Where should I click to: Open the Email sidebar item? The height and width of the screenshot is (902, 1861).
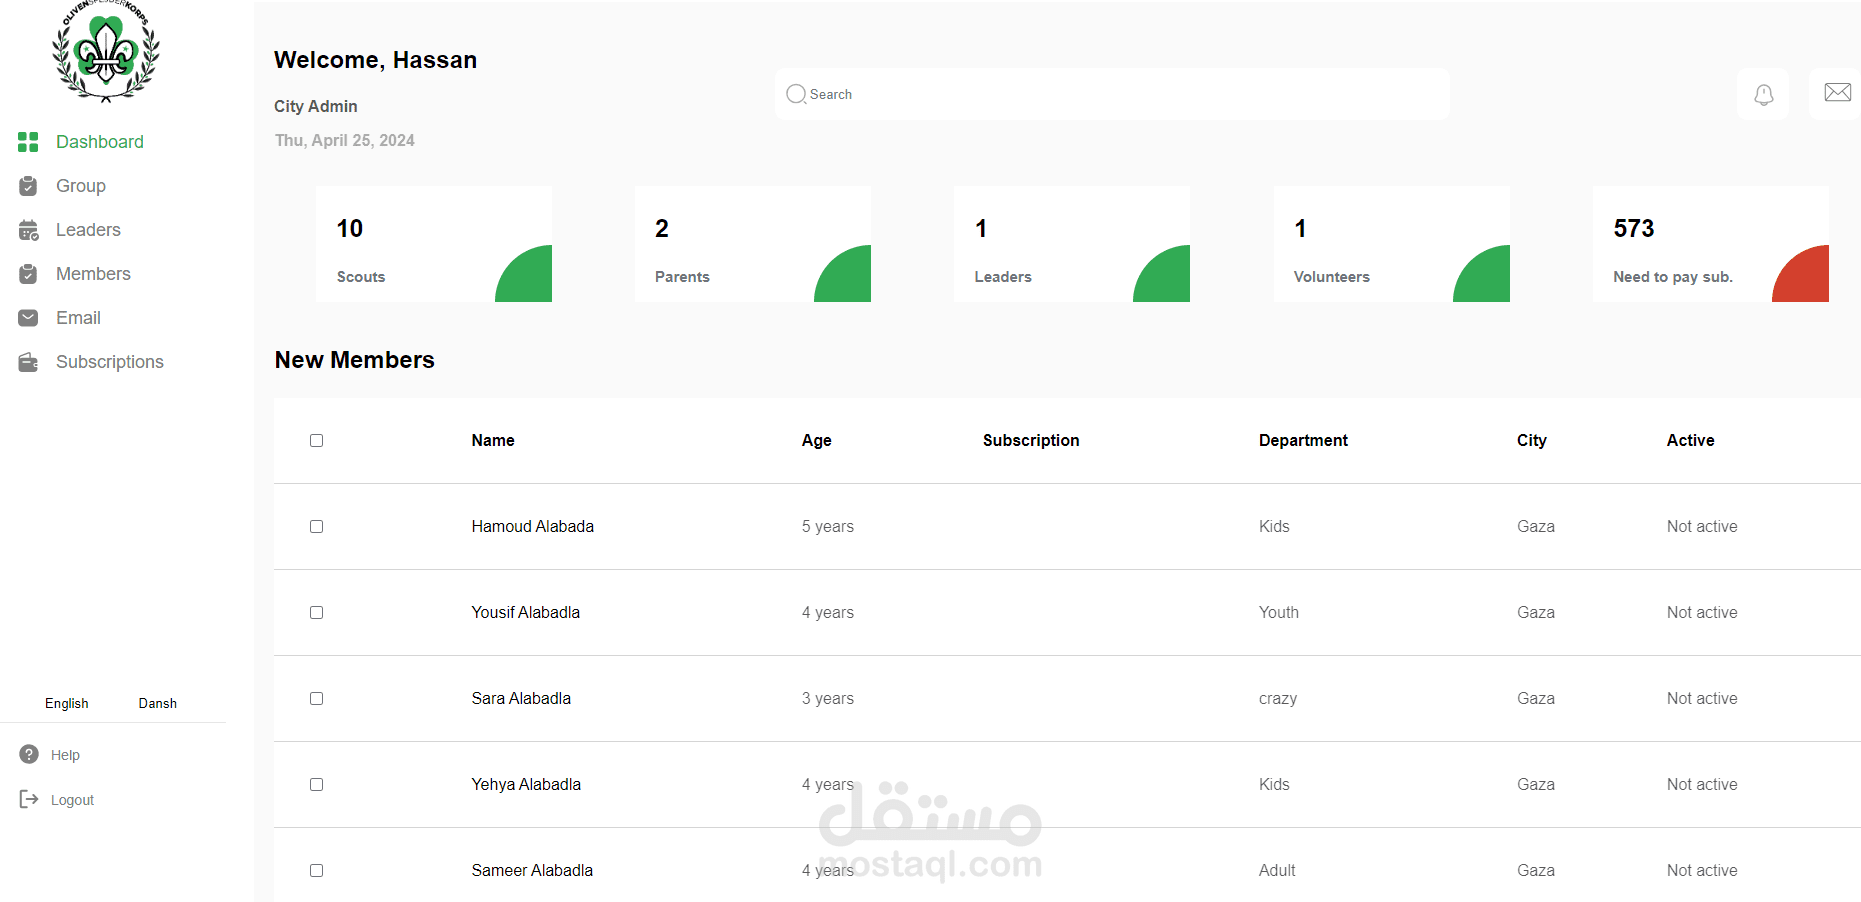(x=78, y=318)
